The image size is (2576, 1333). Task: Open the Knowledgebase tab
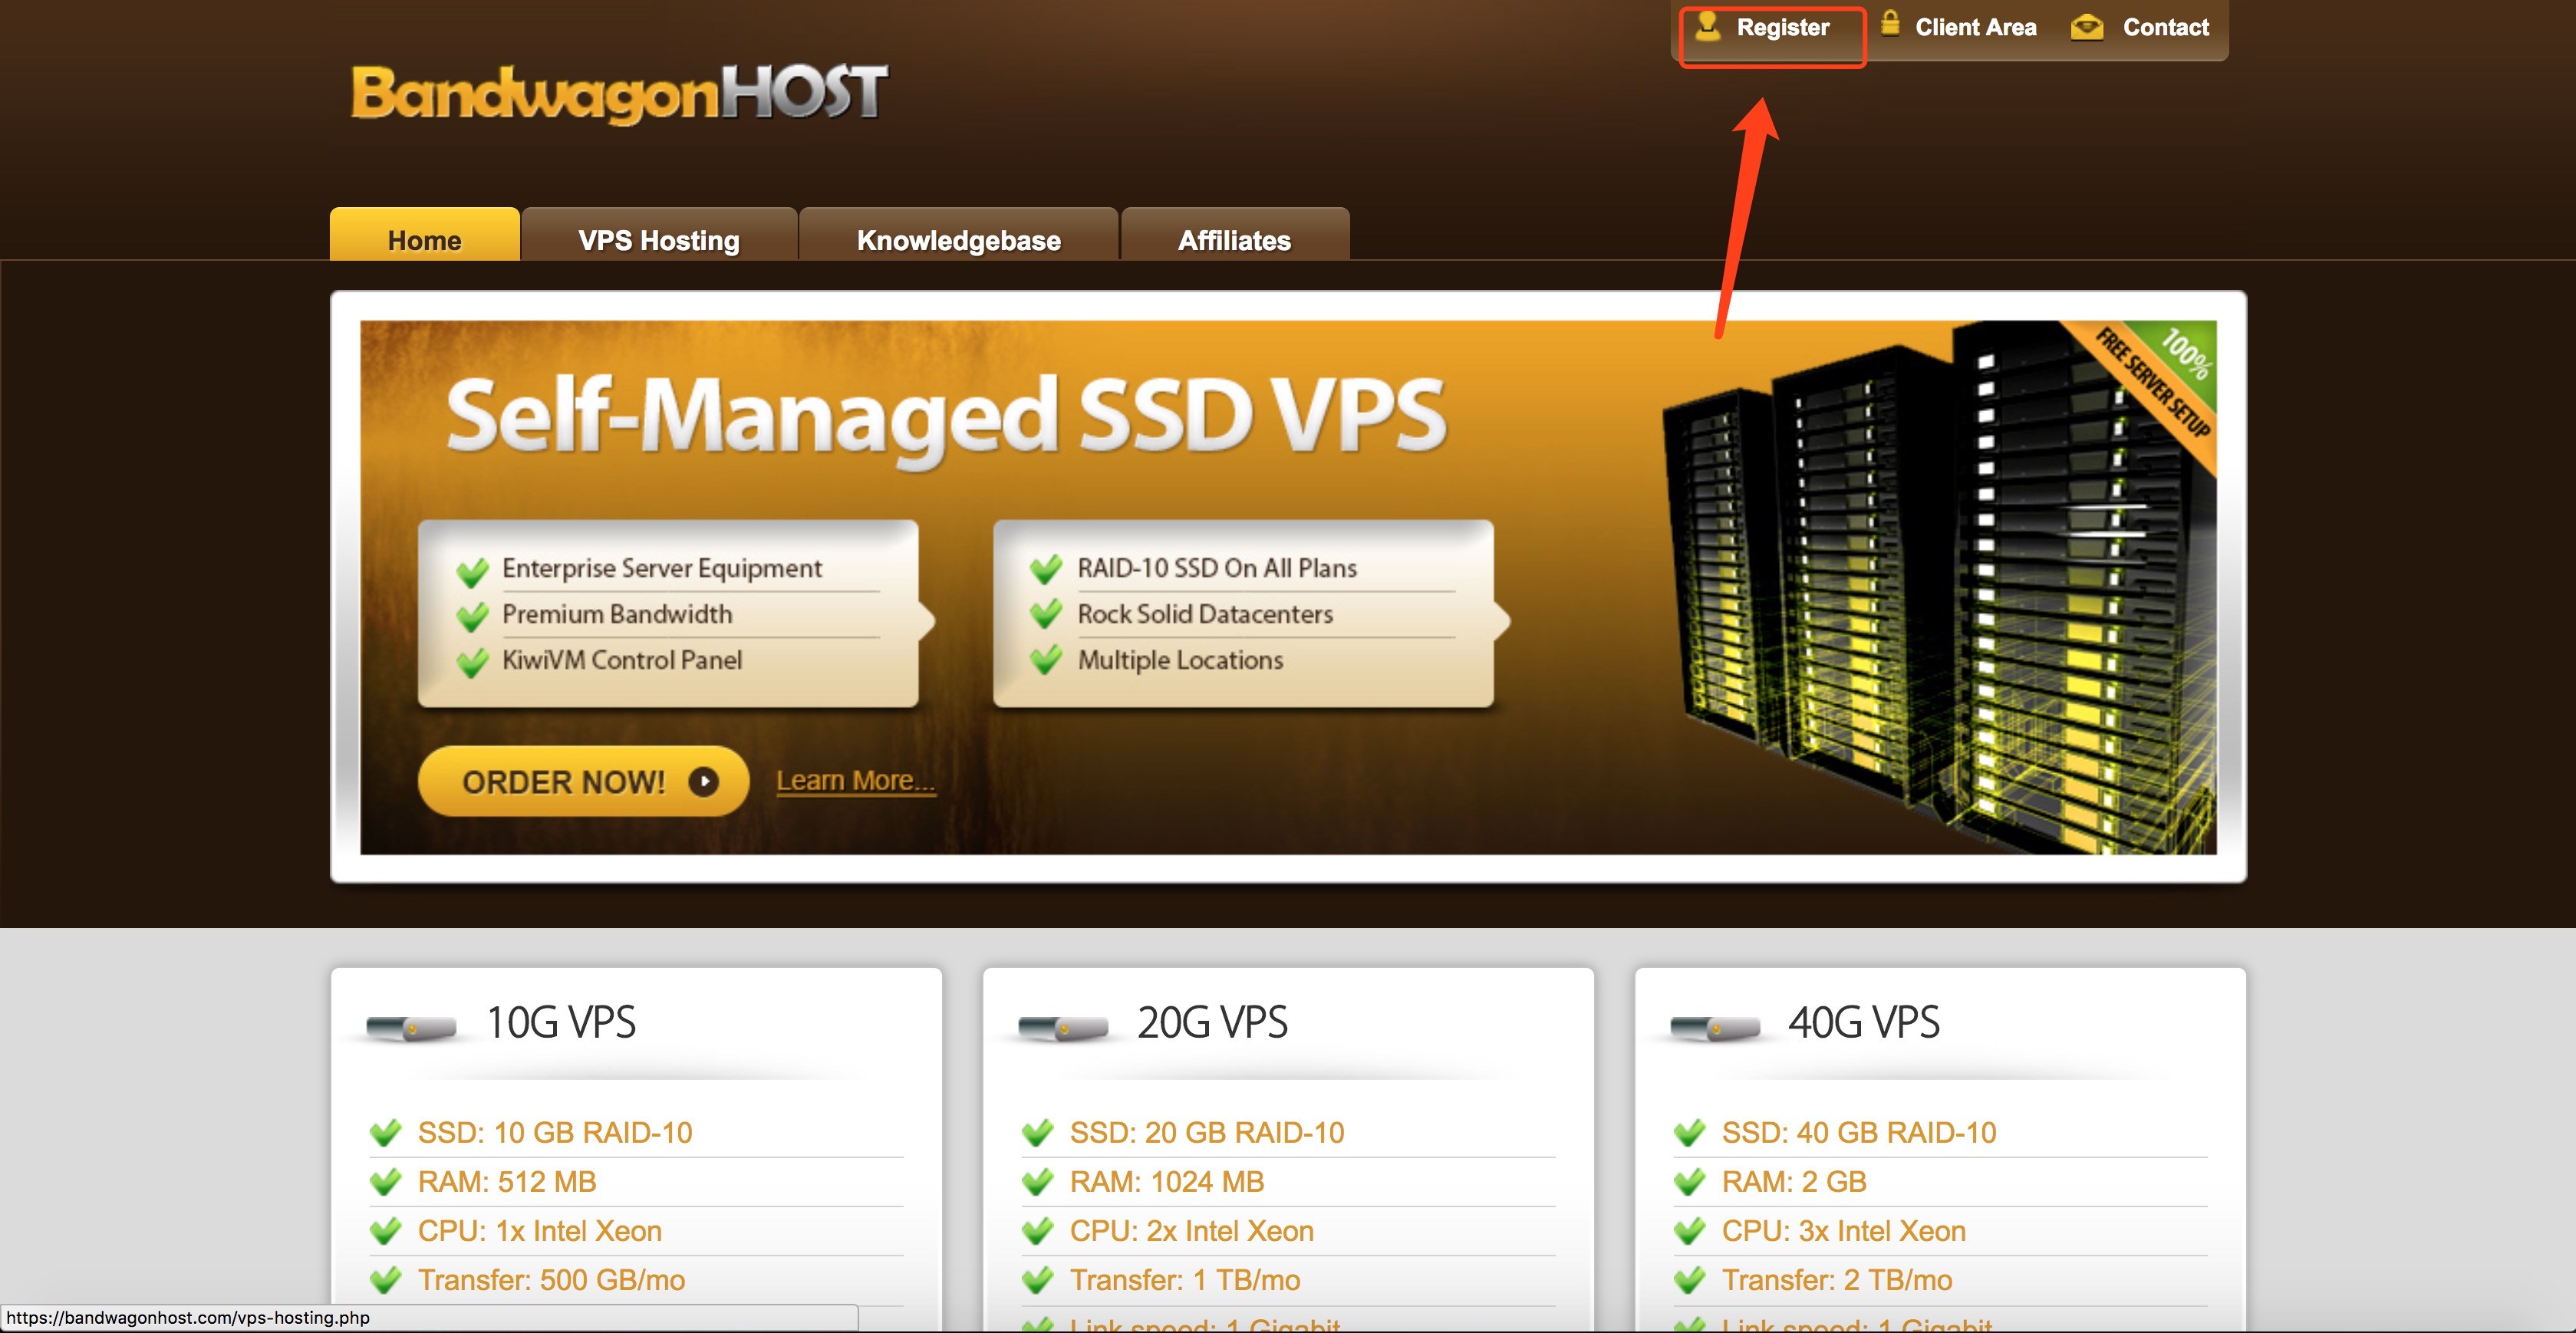[x=958, y=240]
